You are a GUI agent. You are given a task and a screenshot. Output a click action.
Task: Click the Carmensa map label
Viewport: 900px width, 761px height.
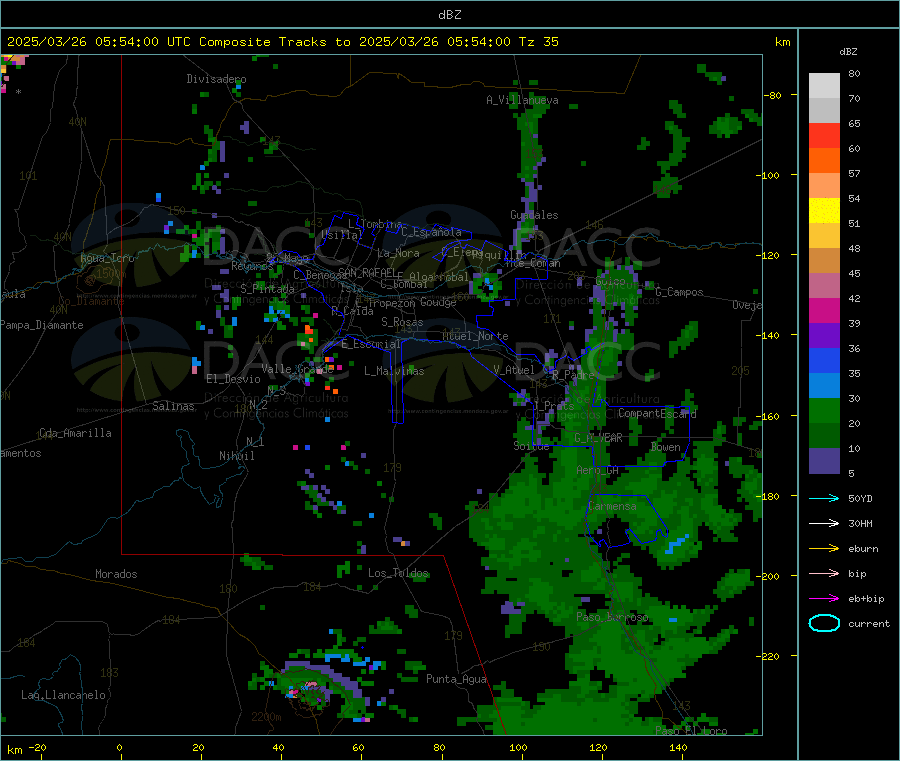coord(612,506)
